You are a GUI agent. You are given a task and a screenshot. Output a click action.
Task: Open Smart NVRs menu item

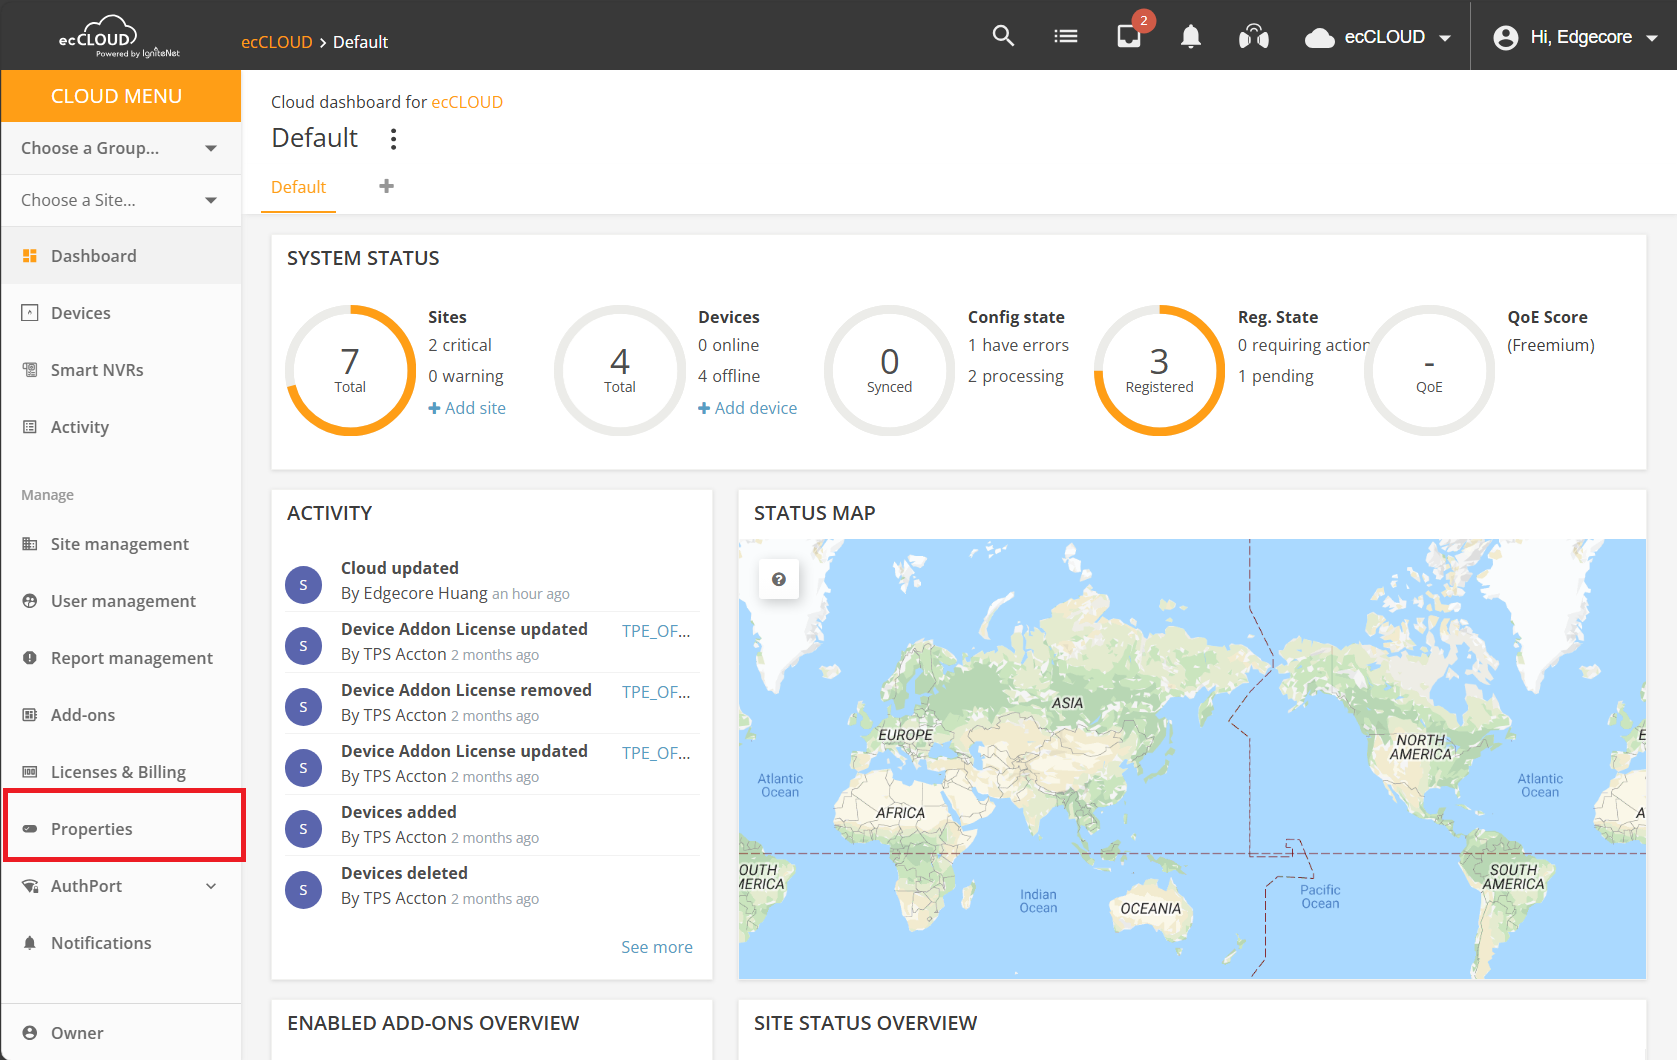[x=121, y=370]
